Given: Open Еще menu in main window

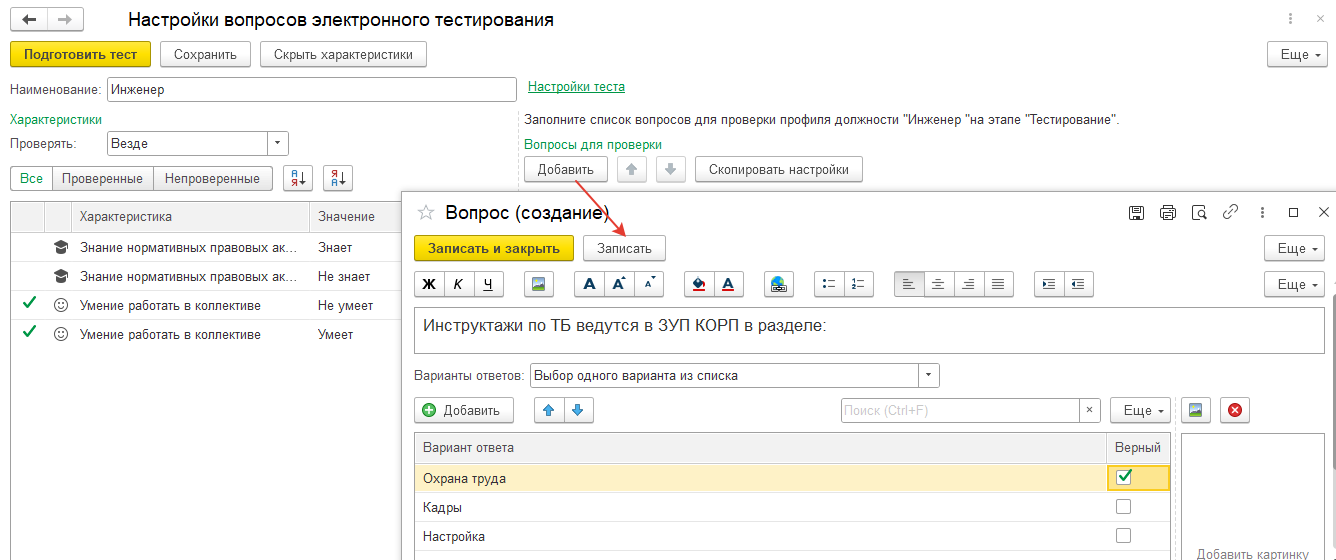Looking at the screenshot, I should click(x=1296, y=54).
